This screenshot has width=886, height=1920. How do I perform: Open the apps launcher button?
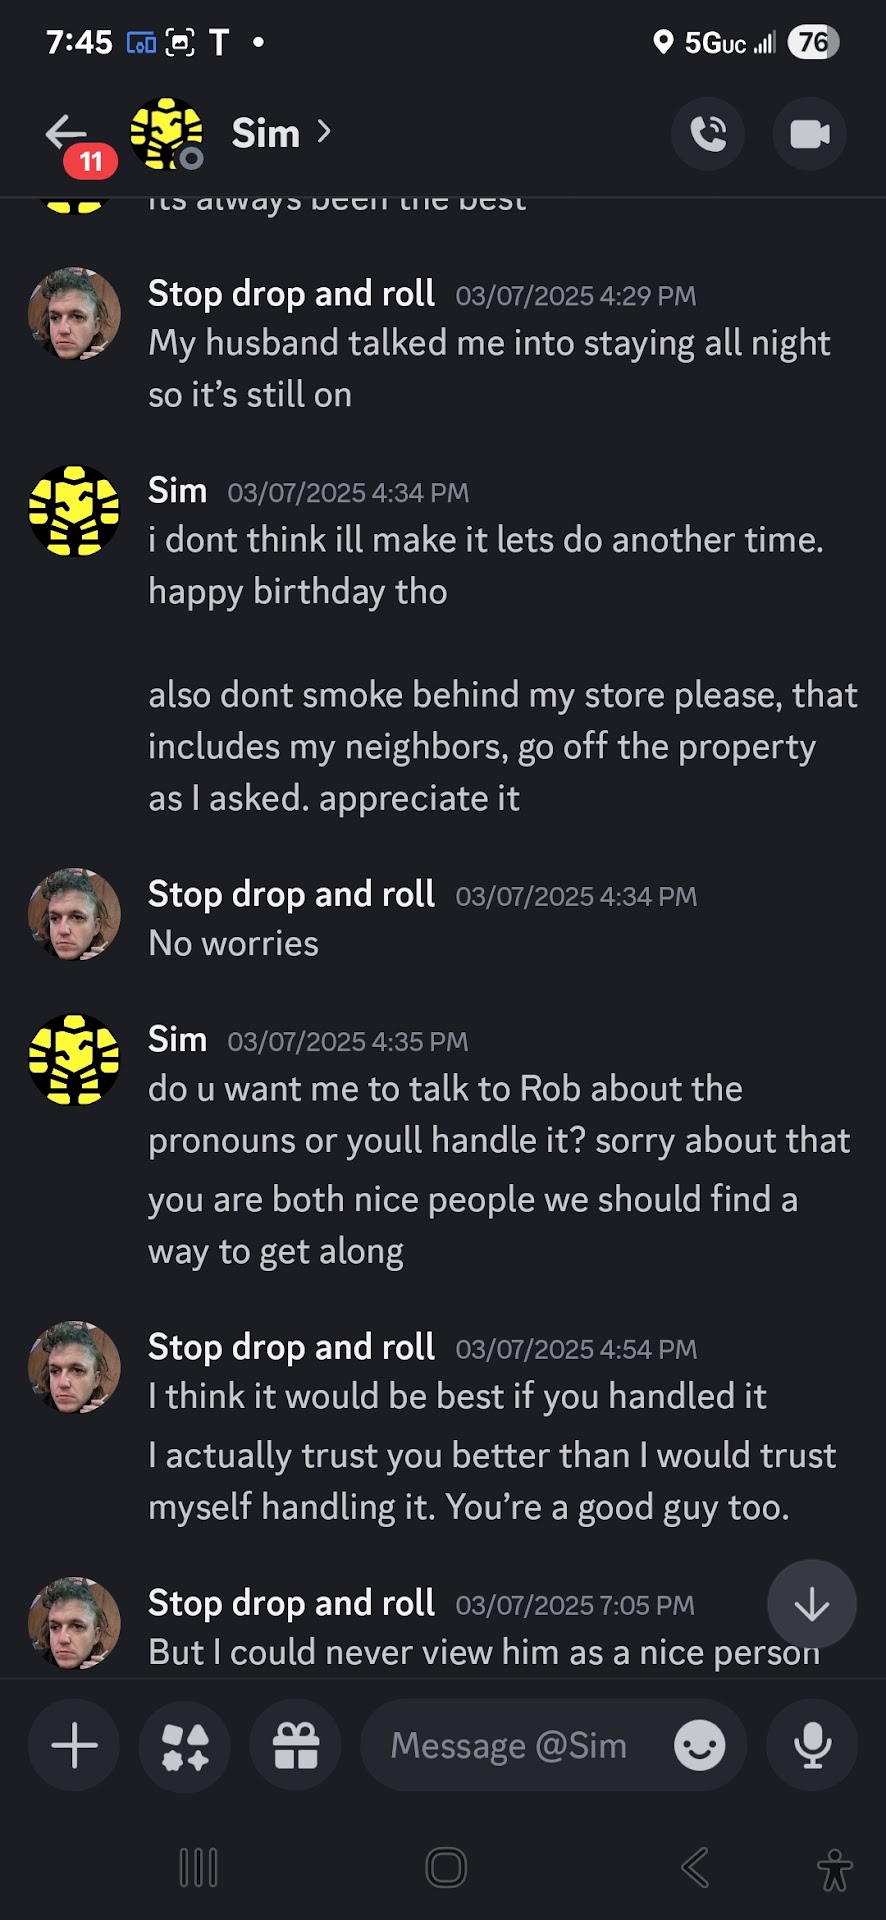coord(185,1745)
